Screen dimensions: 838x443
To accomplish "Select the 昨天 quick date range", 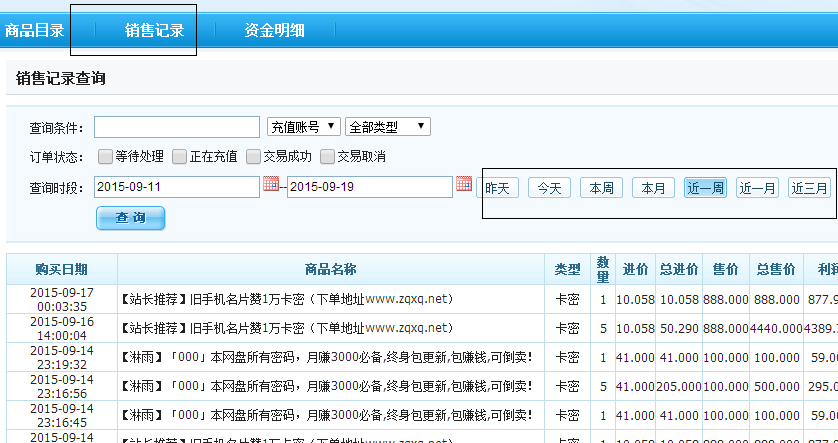I will [498, 187].
